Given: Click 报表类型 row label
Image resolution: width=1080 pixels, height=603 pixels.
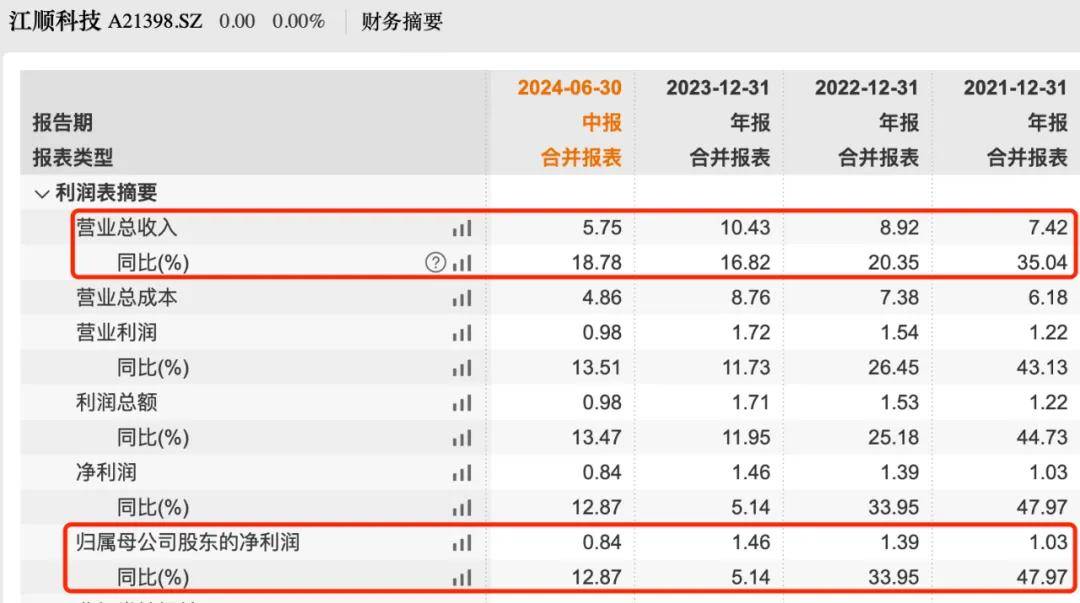Looking at the screenshot, I should [73, 157].
